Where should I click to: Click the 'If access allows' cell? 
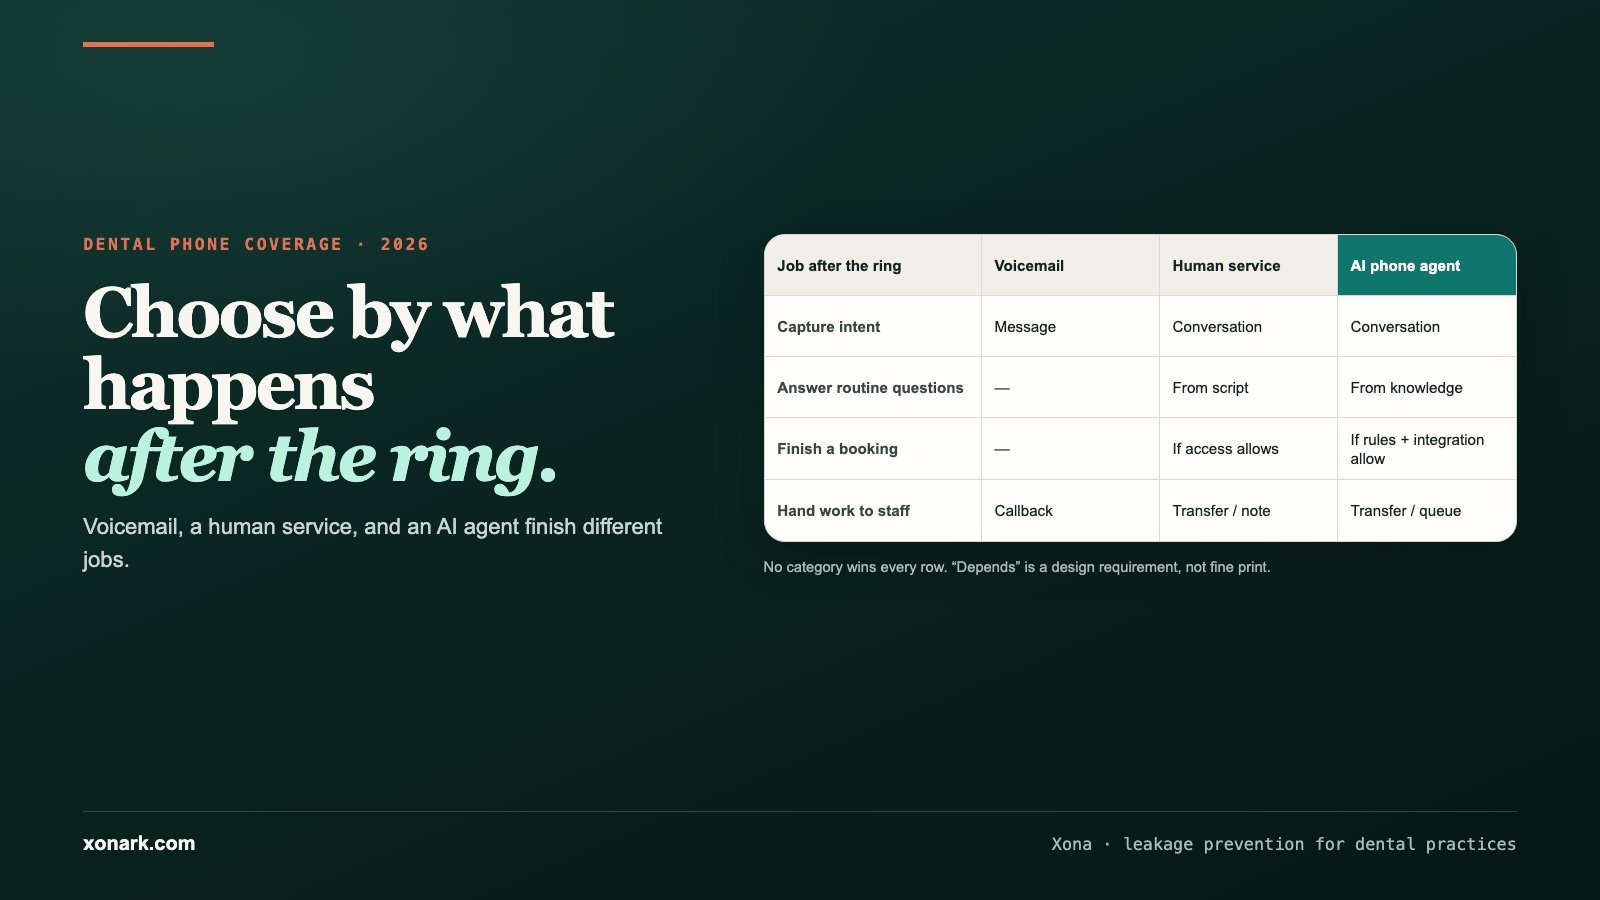[x=1248, y=449]
